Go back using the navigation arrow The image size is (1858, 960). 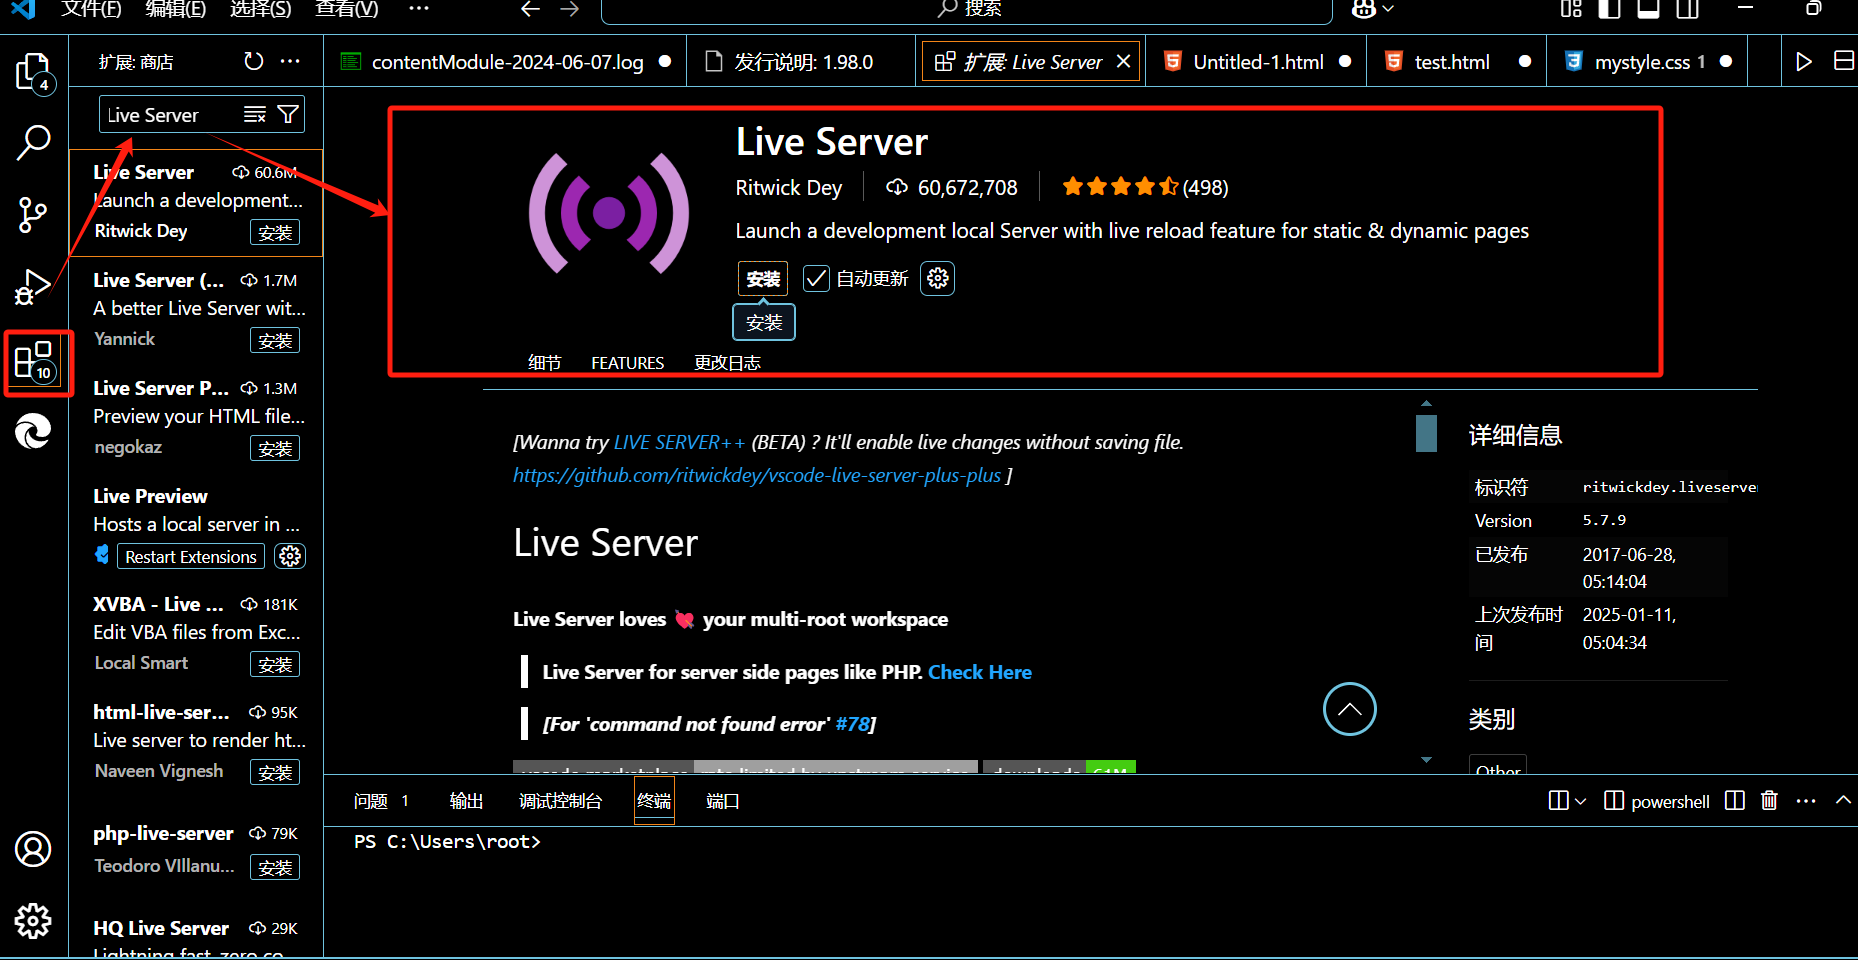coord(530,9)
